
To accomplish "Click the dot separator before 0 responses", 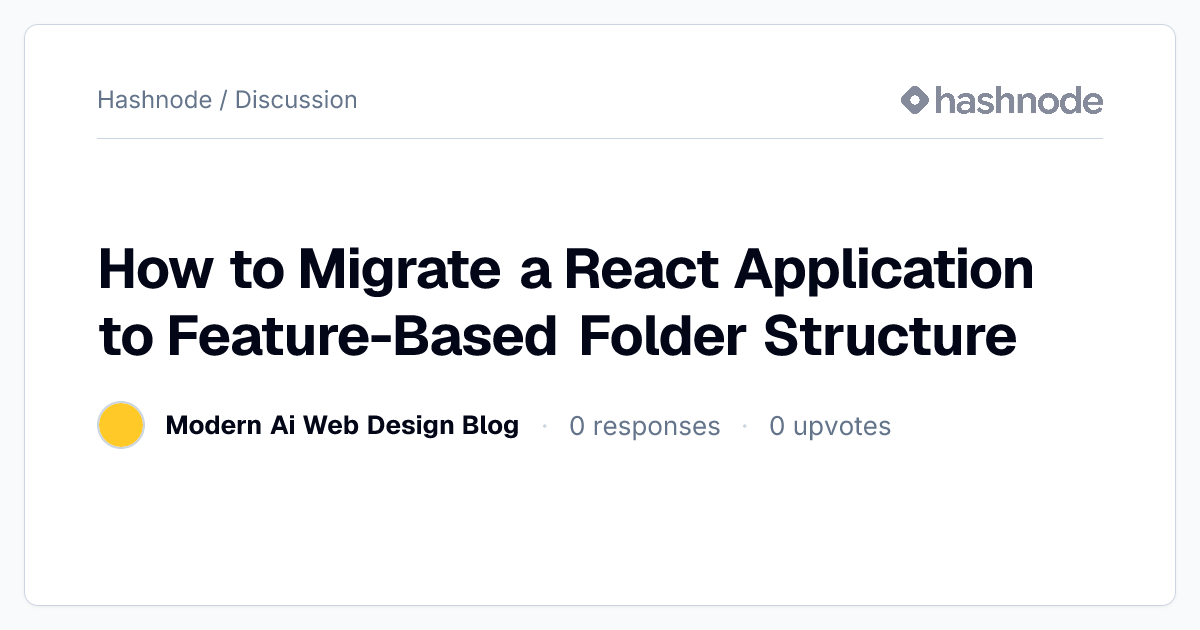I will coord(544,426).
